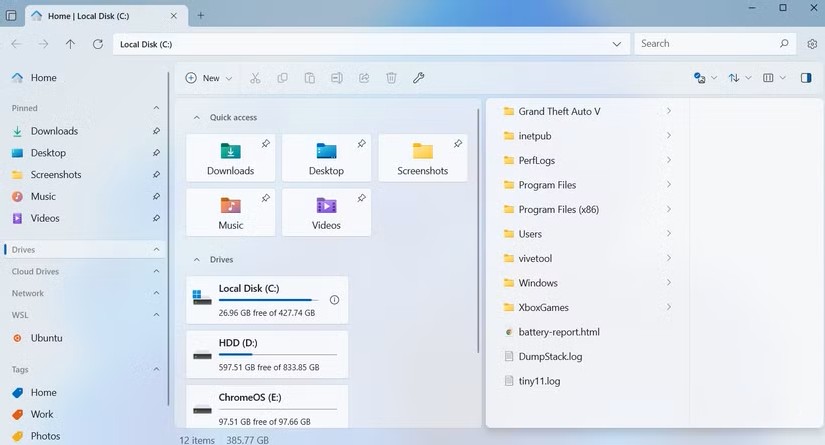Click the Paste clipboard icon
The width and height of the screenshot is (825, 445).
[x=310, y=78]
